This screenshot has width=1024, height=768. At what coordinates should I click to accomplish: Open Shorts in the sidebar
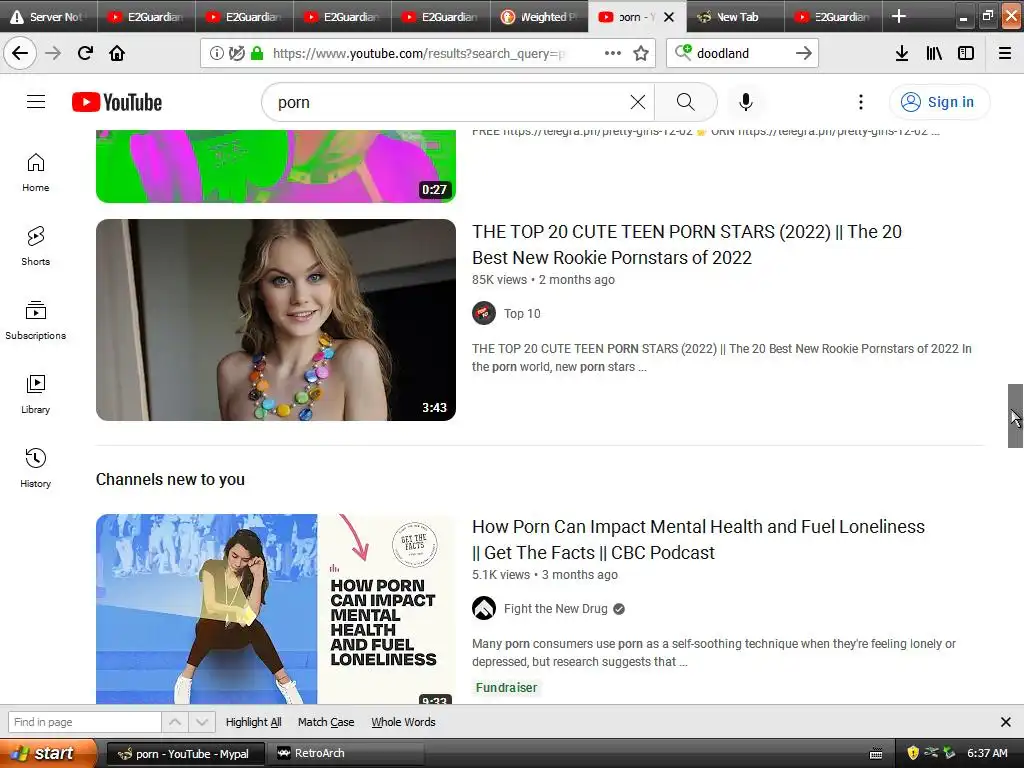pyautogui.click(x=35, y=246)
